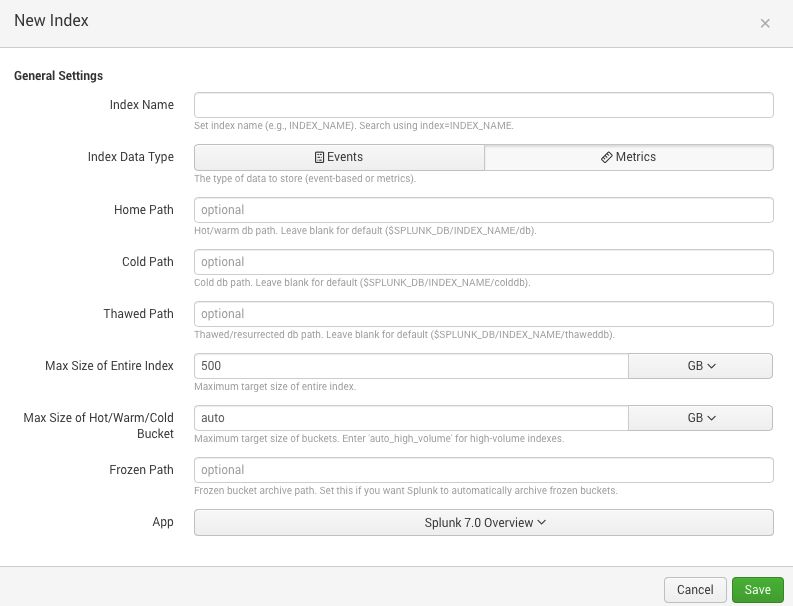Select Events as index data type
793x606 pixels.
tap(339, 157)
